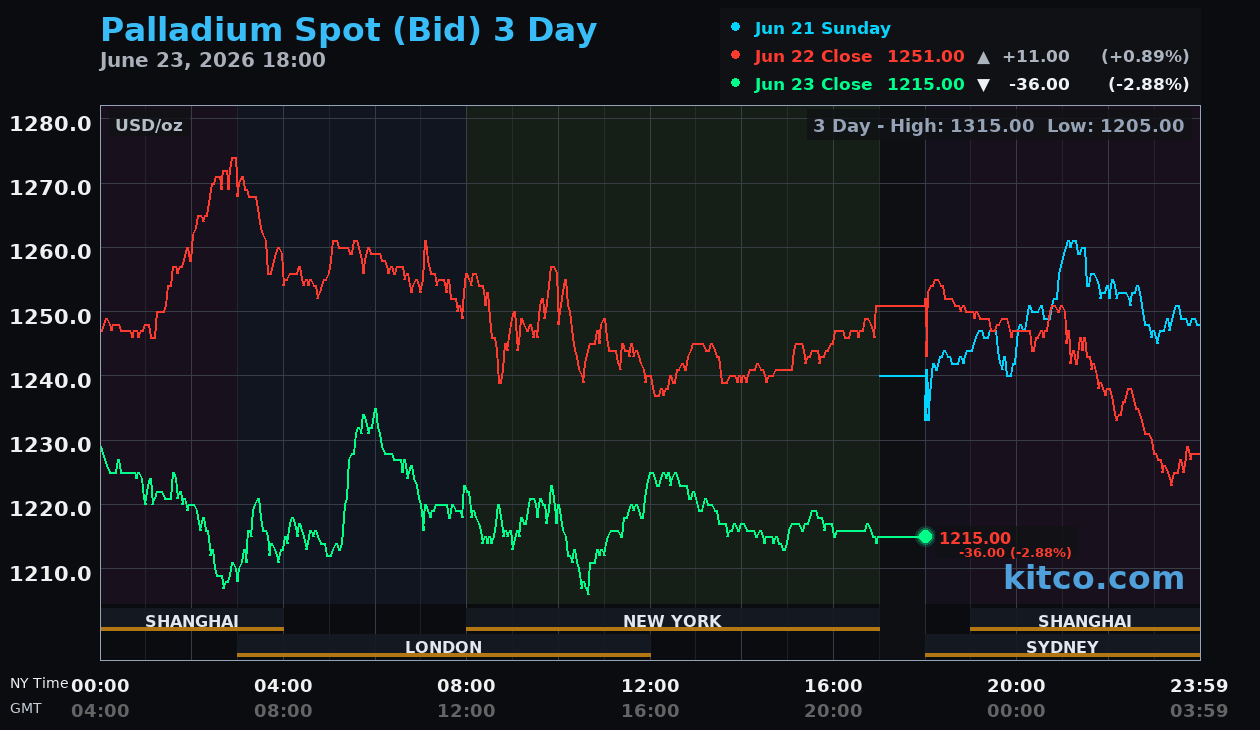Click the USD/oz unit label
This screenshot has width=1260, height=730.
point(149,125)
